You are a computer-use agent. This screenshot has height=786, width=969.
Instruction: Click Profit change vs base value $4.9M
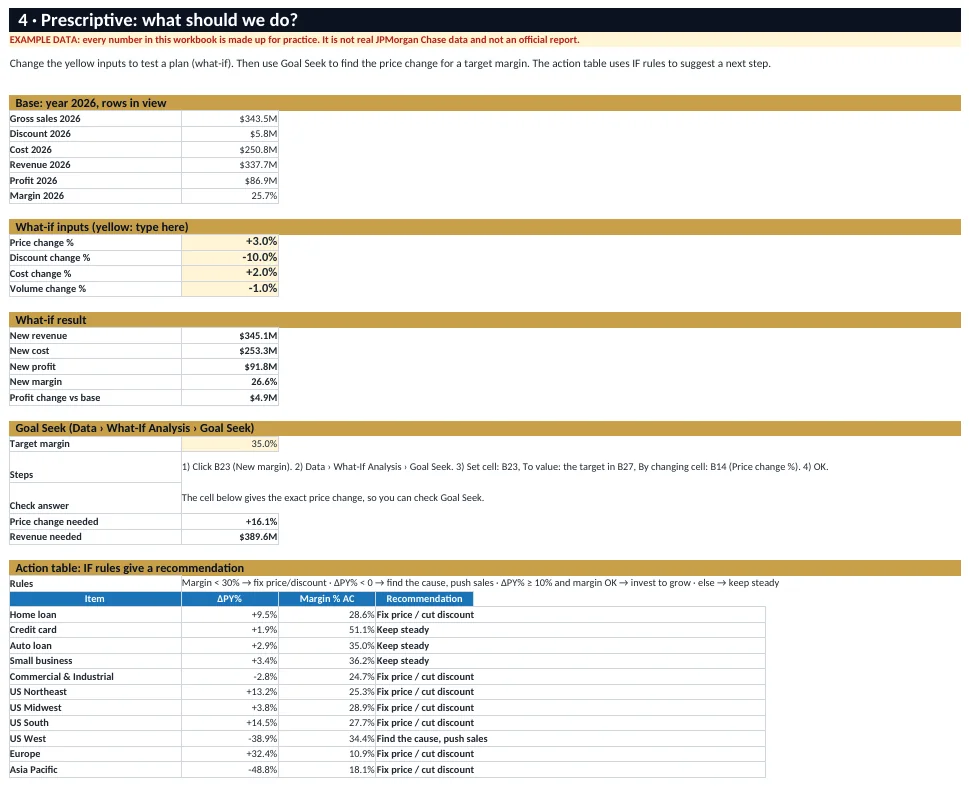(x=230, y=397)
